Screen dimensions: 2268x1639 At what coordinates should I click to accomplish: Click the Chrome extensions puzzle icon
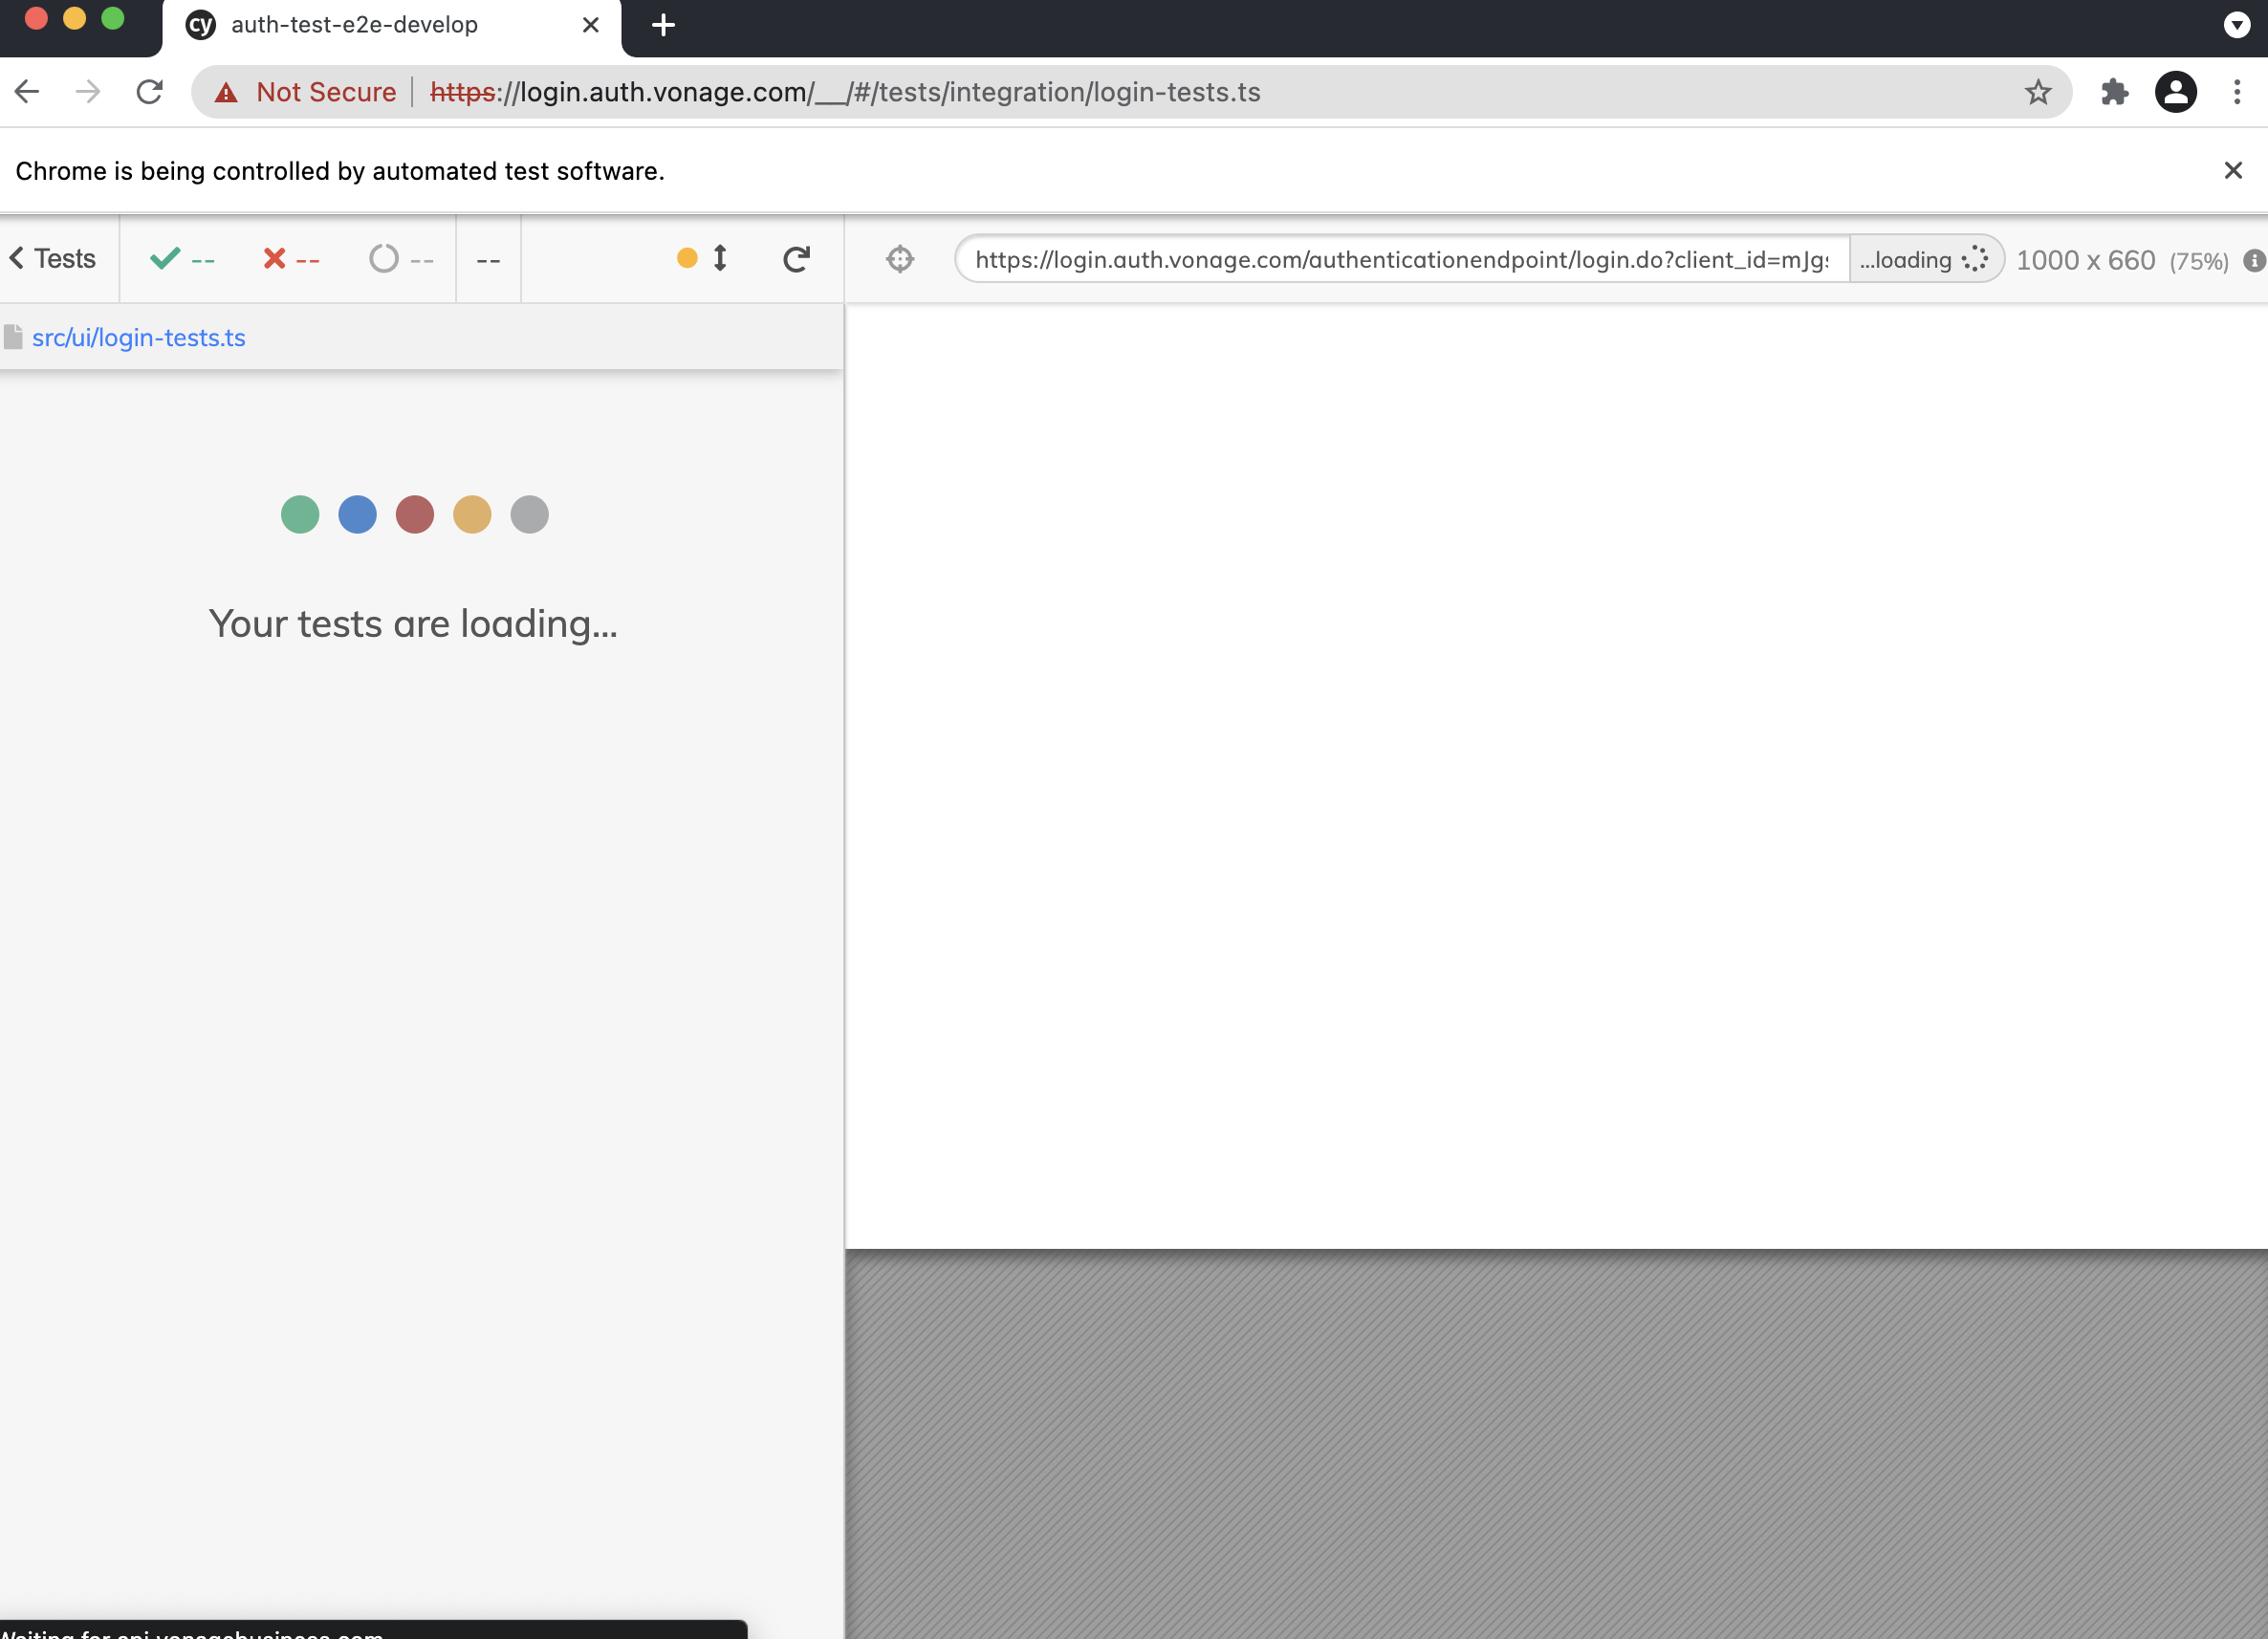coord(2114,92)
